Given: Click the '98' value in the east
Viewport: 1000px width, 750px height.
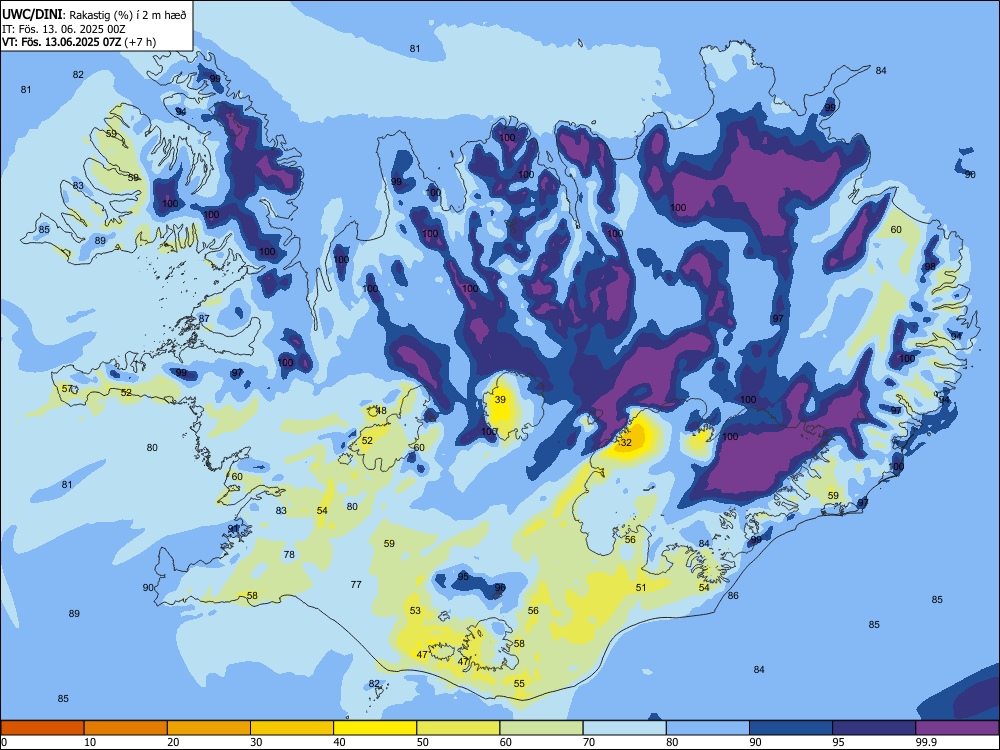Looking at the screenshot, I should coord(930,266).
